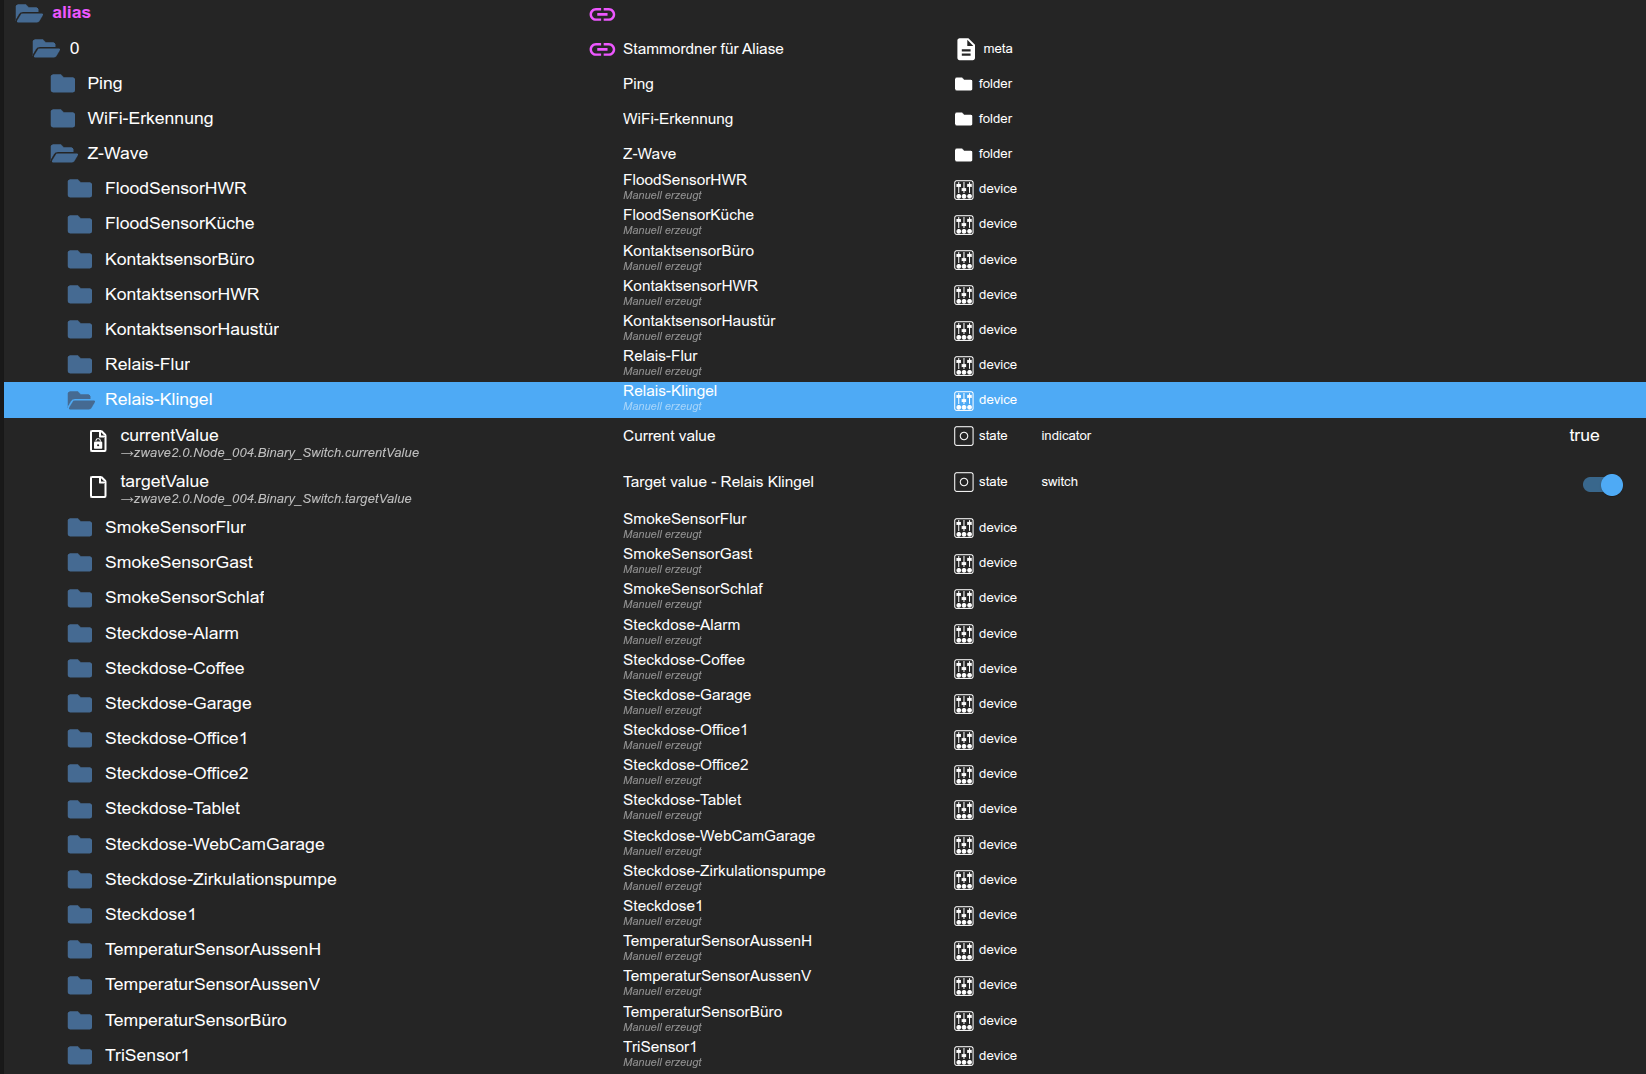Collapse the Relais-Klingel folder
Viewport: 1646px width, 1074px height.
point(80,400)
